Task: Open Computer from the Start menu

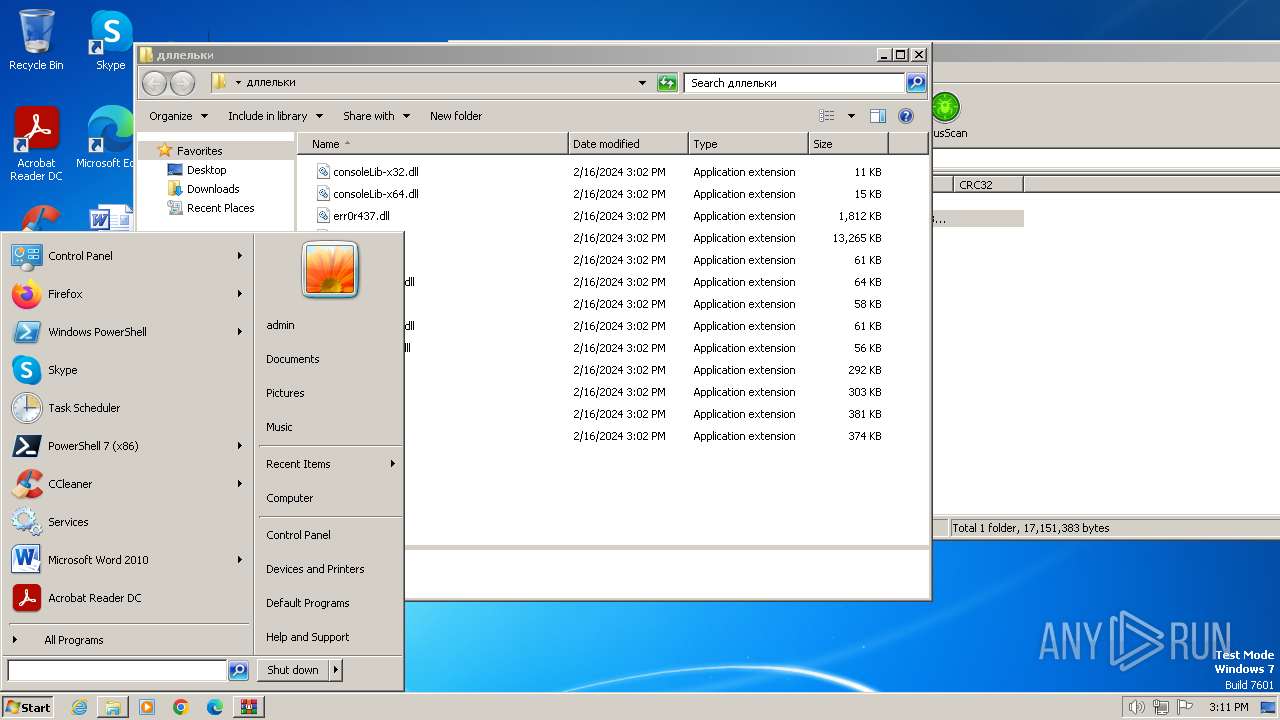Action: pos(330,498)
